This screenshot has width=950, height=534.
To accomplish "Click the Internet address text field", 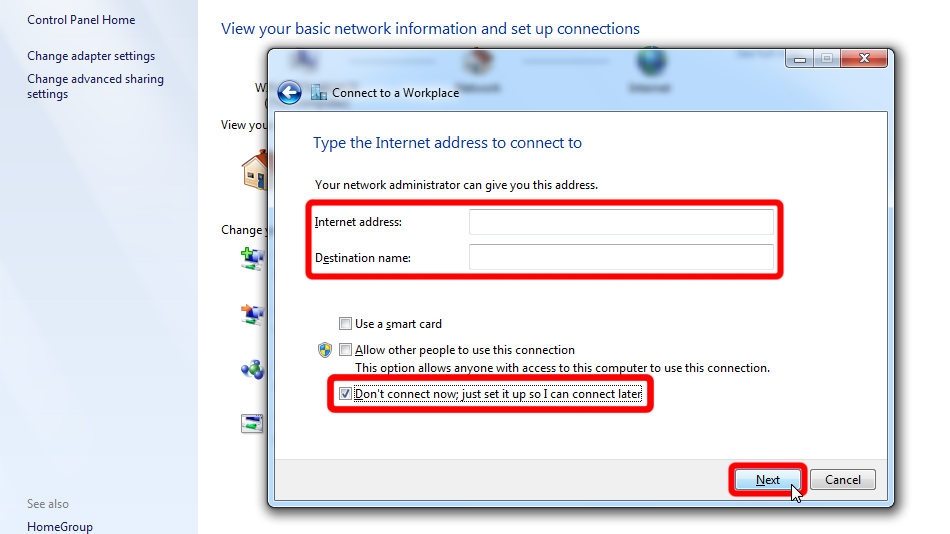I will point(621,221).
